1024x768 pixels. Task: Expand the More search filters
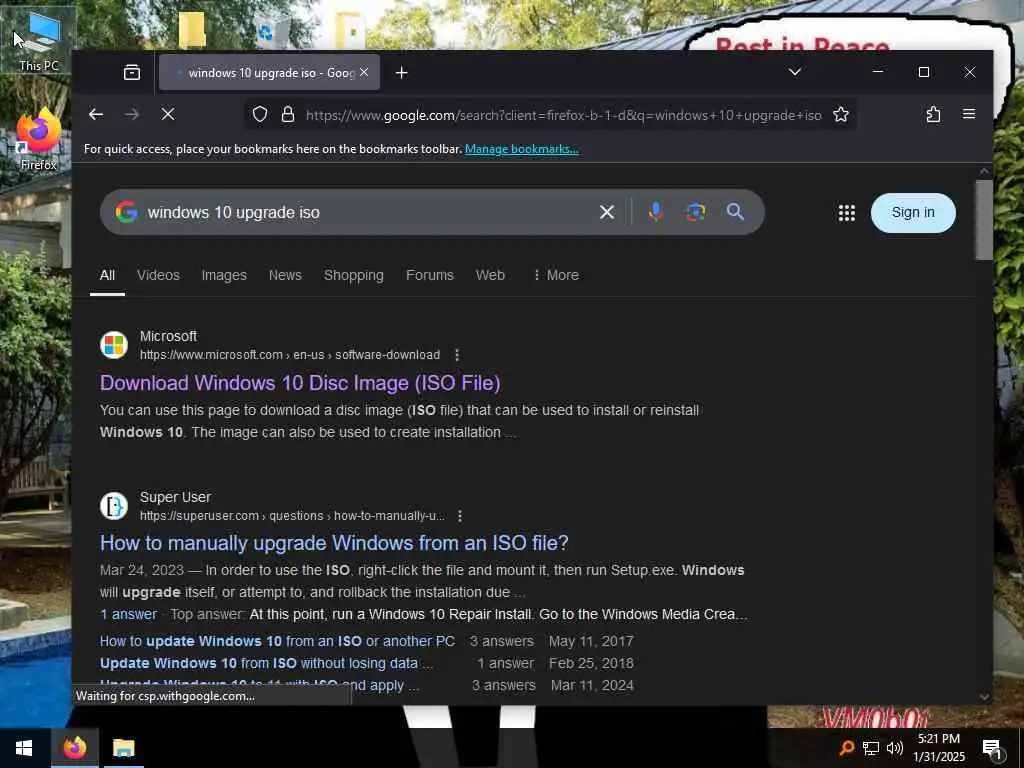(556, 276)
